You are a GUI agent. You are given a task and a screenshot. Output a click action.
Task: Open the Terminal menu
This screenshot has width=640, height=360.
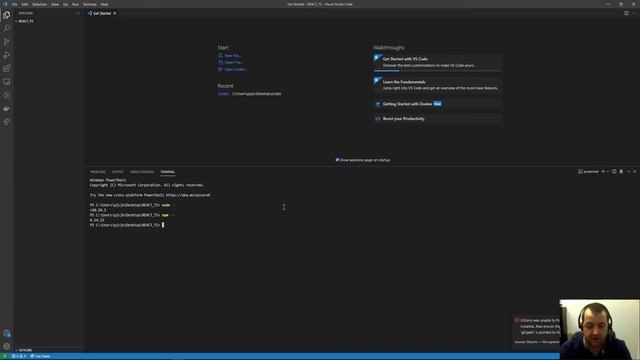(89, 4)
